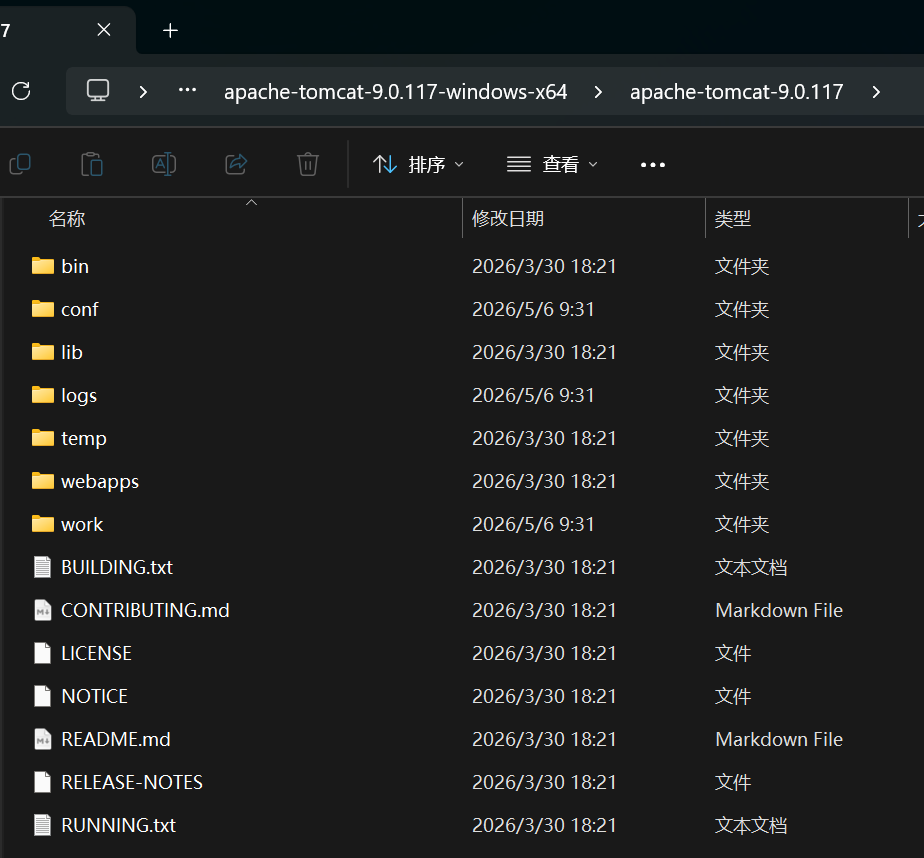924x858 pixels.
Task: Select the logs folder icon
Action: coord(42,395)
